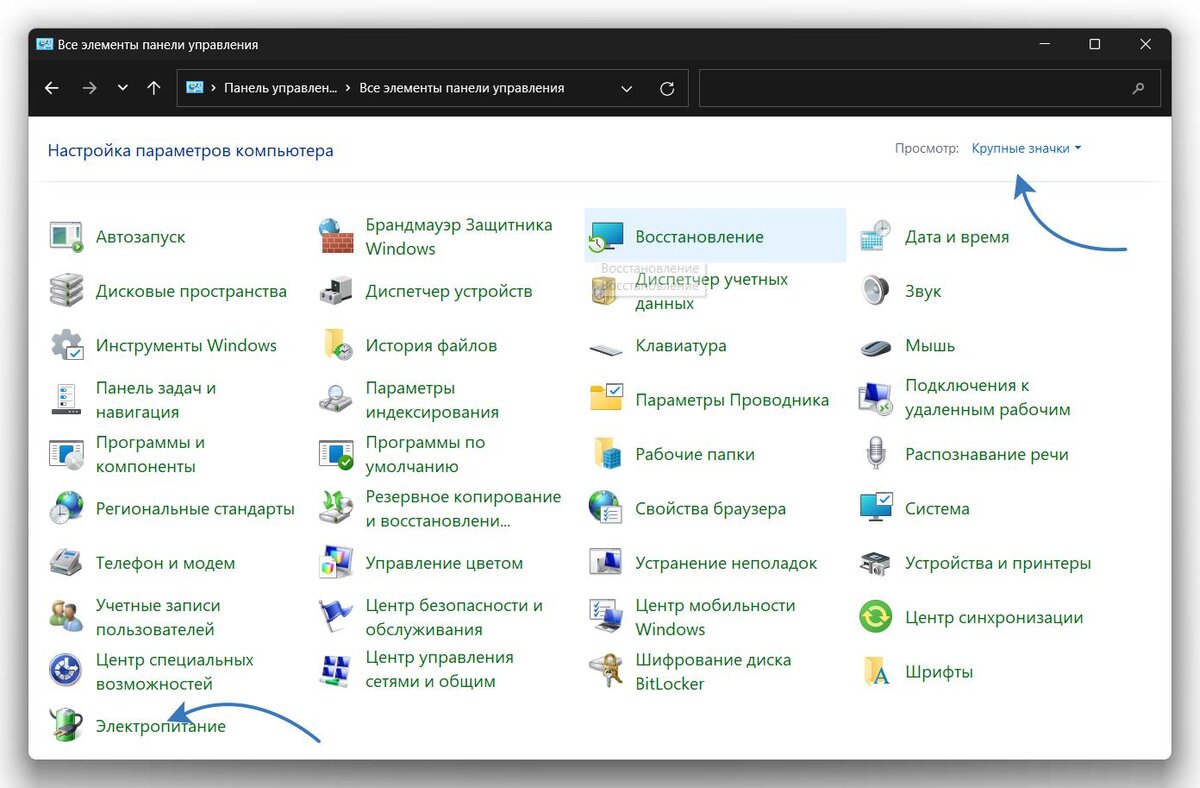This screenshot has height=788, width=1200.
Task: Click Резервное копирование и восстановление icon
Action: tap(336, 508)
